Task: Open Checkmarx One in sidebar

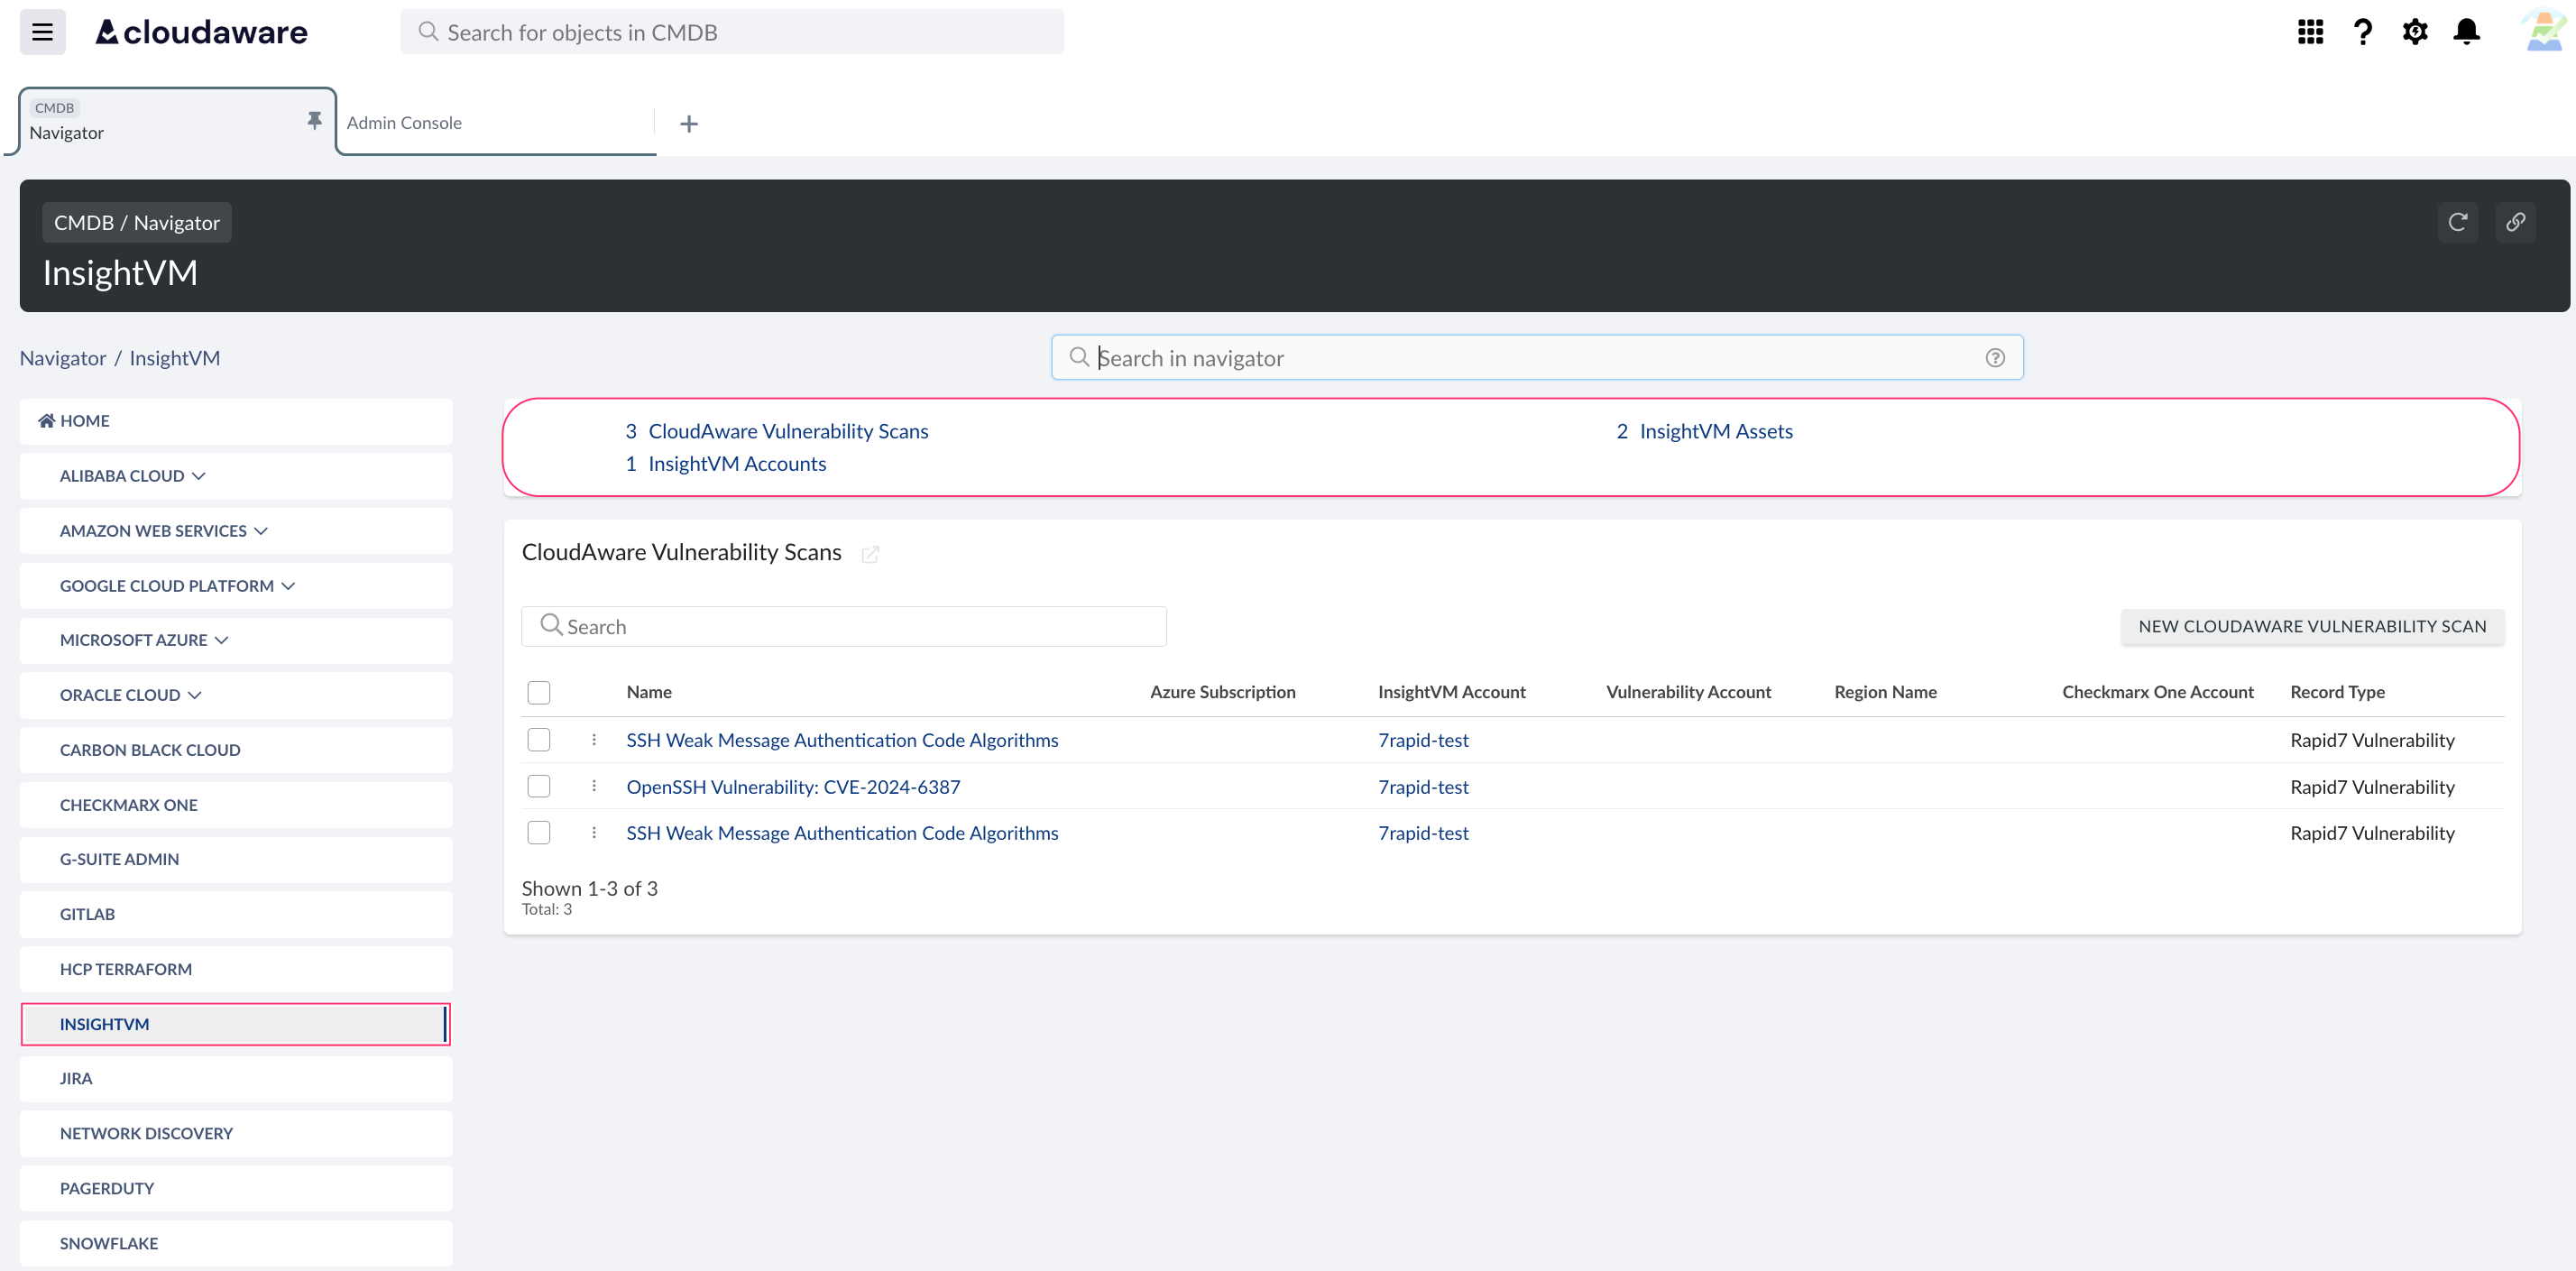Action: 236,805
